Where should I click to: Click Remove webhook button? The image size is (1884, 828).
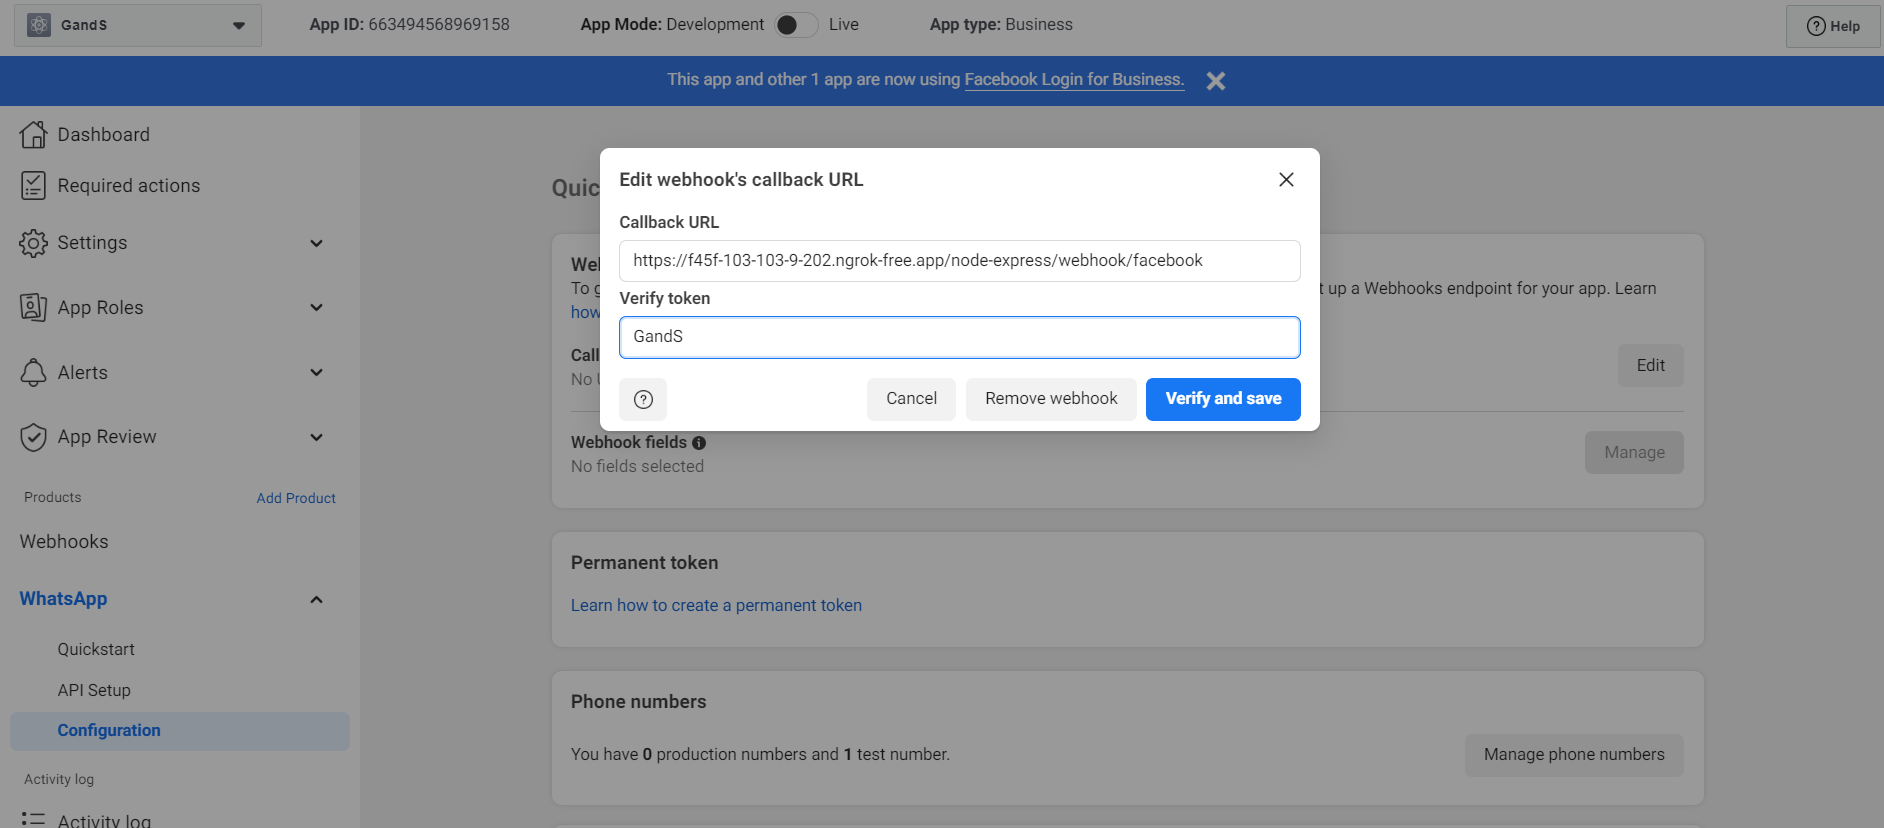click(x=1051, y=399)
